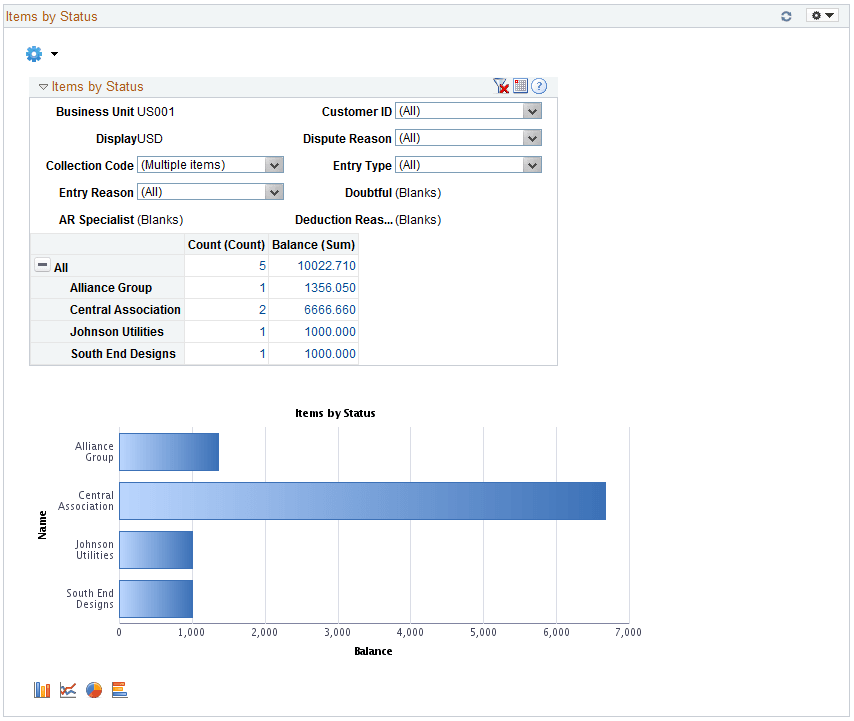Screen dimensions: 854x721
Task: Collapse the Items by Status section triangle
Action: click(x=43, y=86)
